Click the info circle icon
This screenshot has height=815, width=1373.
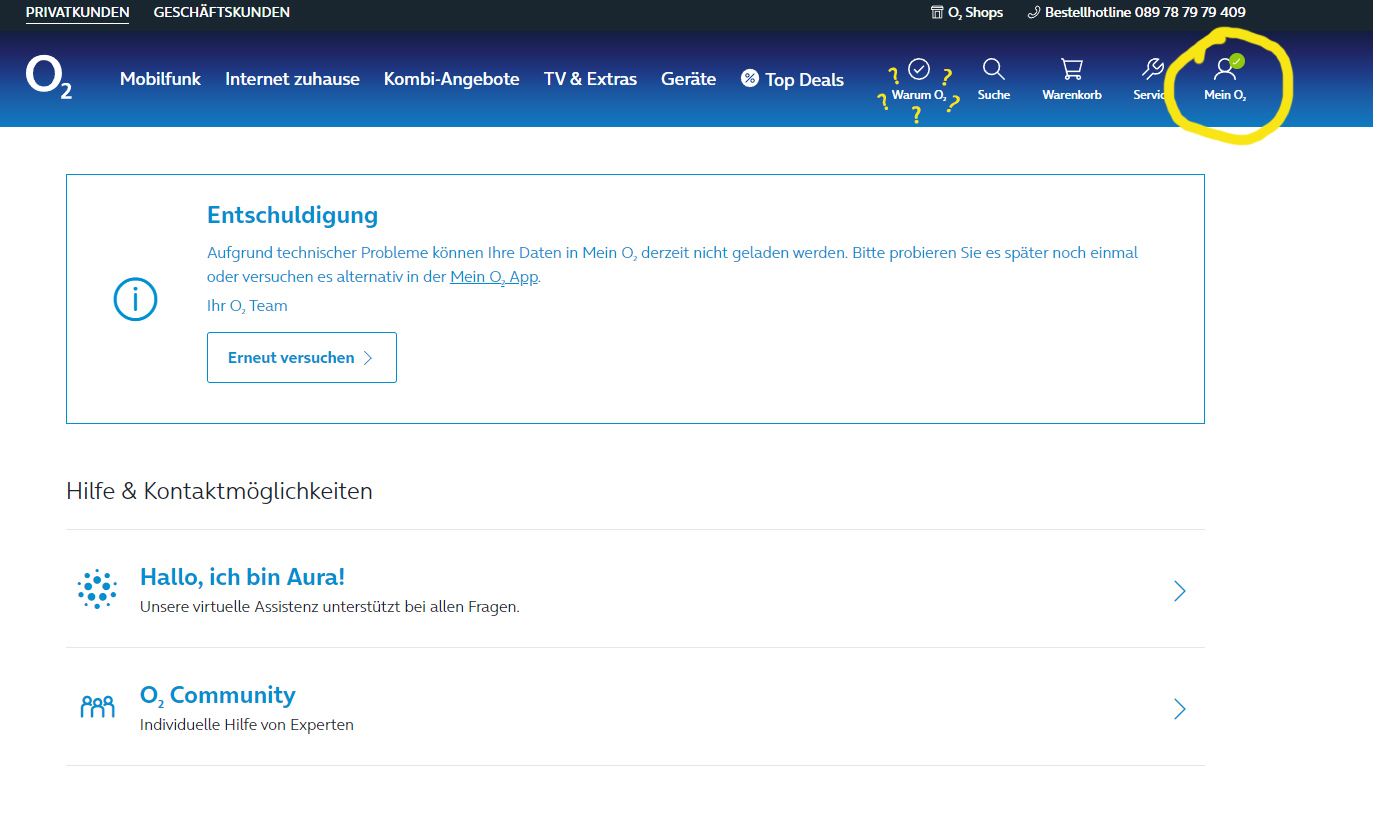tap(136, 299)
